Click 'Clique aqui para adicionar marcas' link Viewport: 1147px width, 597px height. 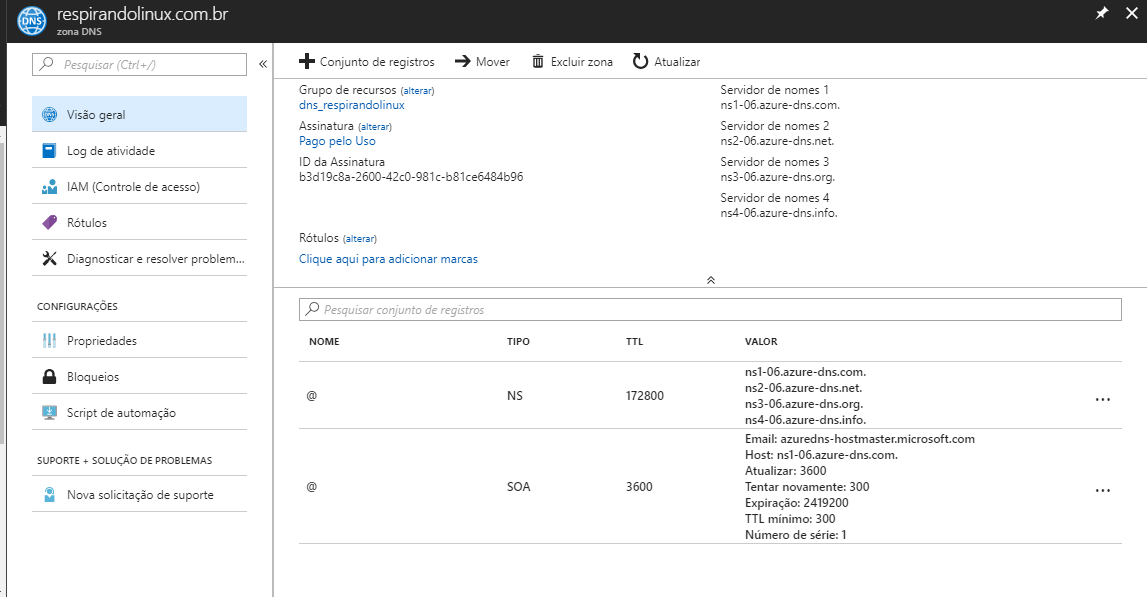tap(388, 259)
